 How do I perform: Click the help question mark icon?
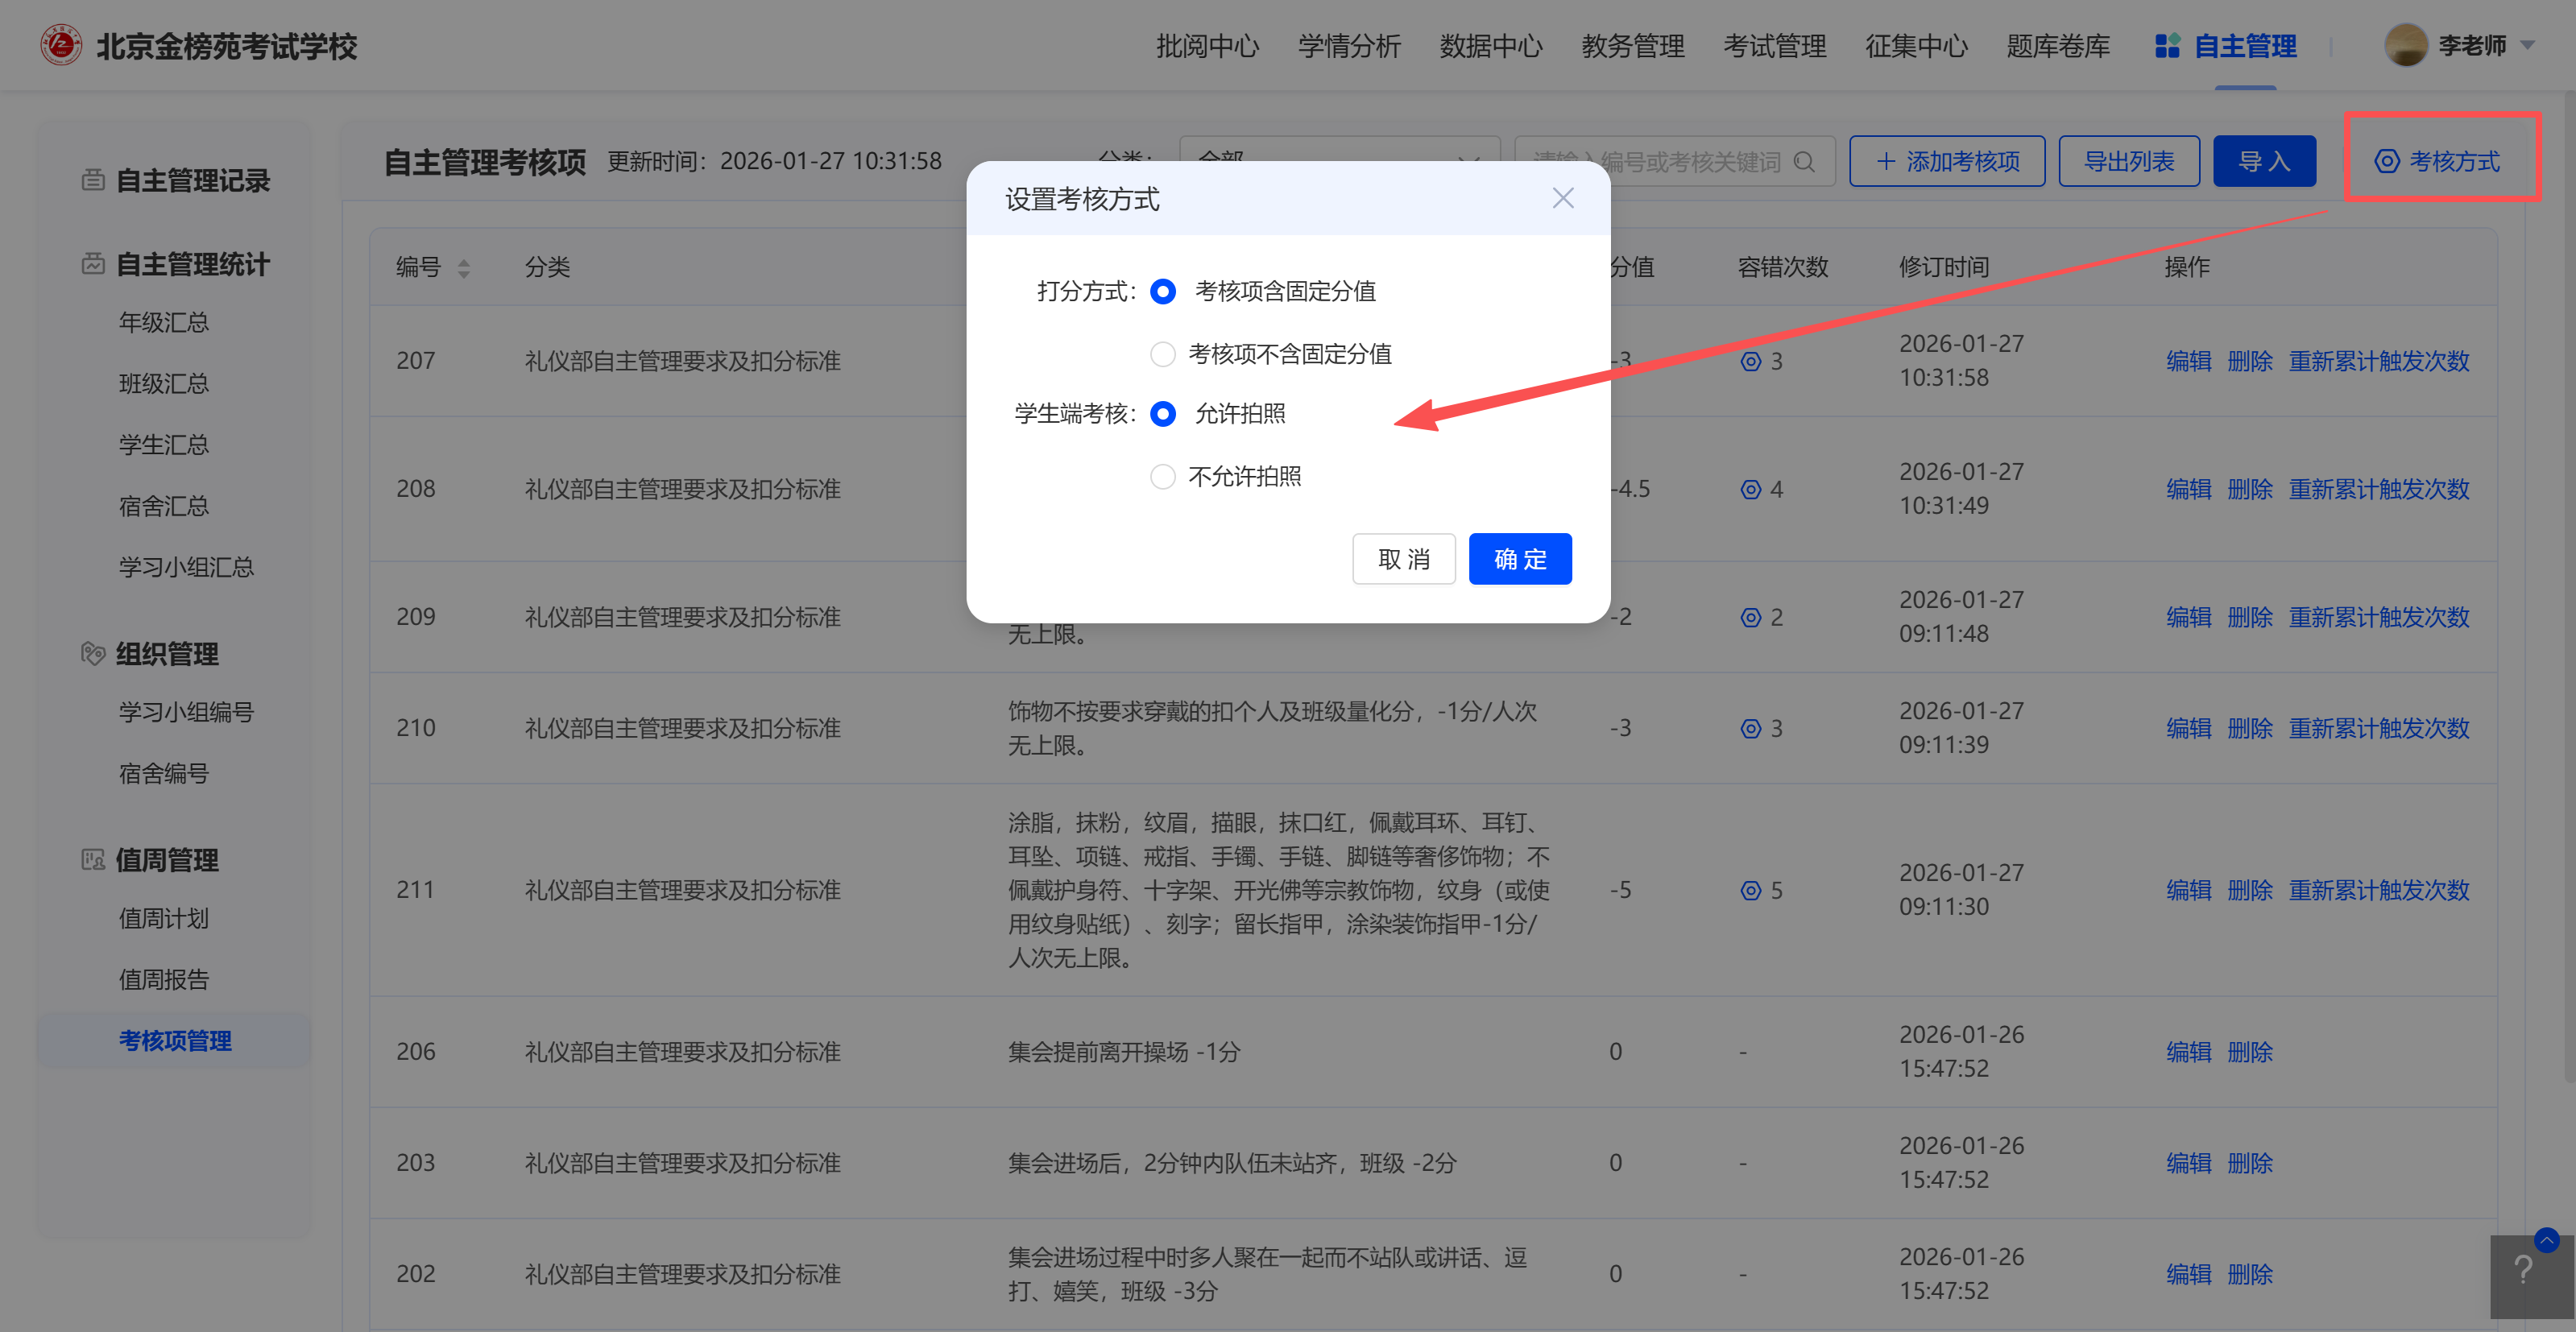coord(2524,1271)
